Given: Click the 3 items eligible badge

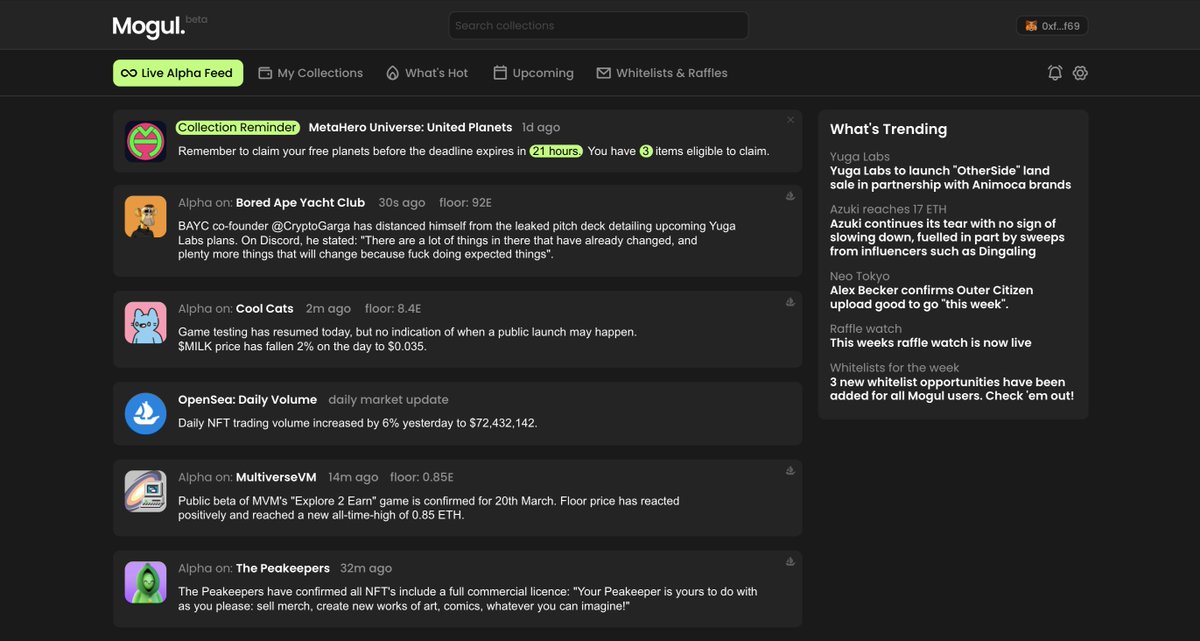Looking at the screenshot, I should click(646, 151).
